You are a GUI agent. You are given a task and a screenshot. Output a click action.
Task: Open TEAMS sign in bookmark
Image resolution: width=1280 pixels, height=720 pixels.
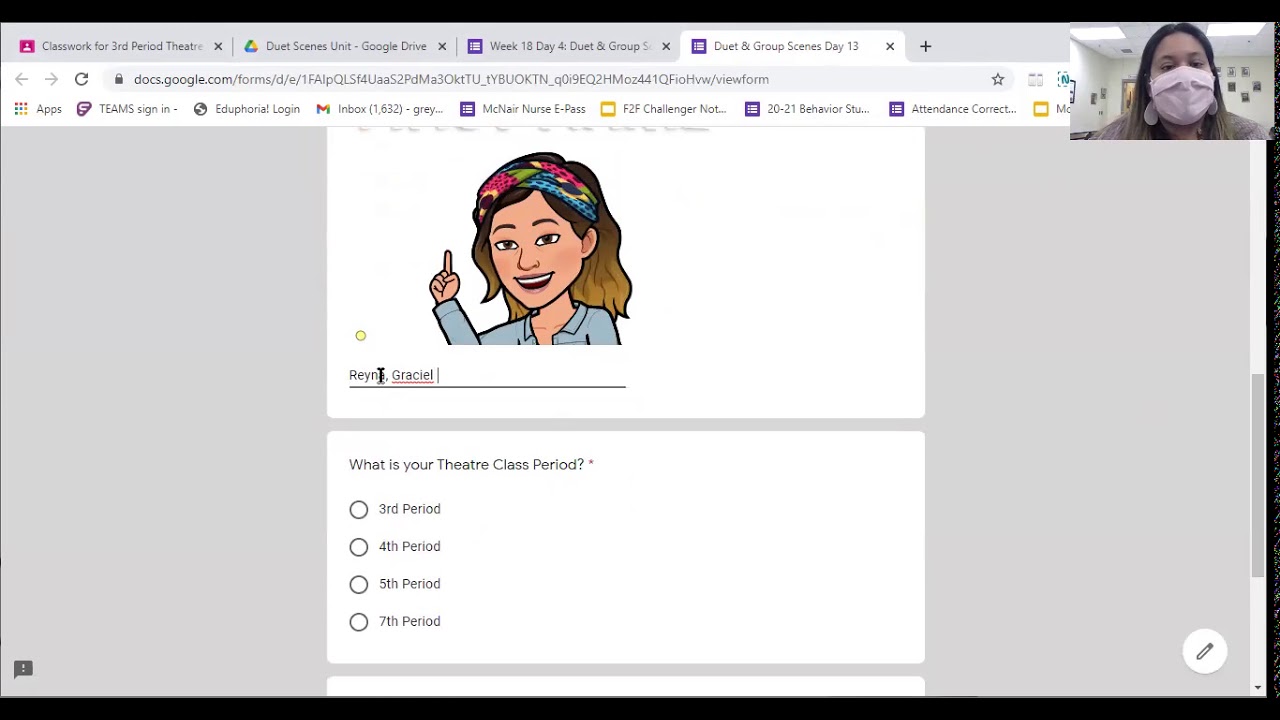click(128, 109)
